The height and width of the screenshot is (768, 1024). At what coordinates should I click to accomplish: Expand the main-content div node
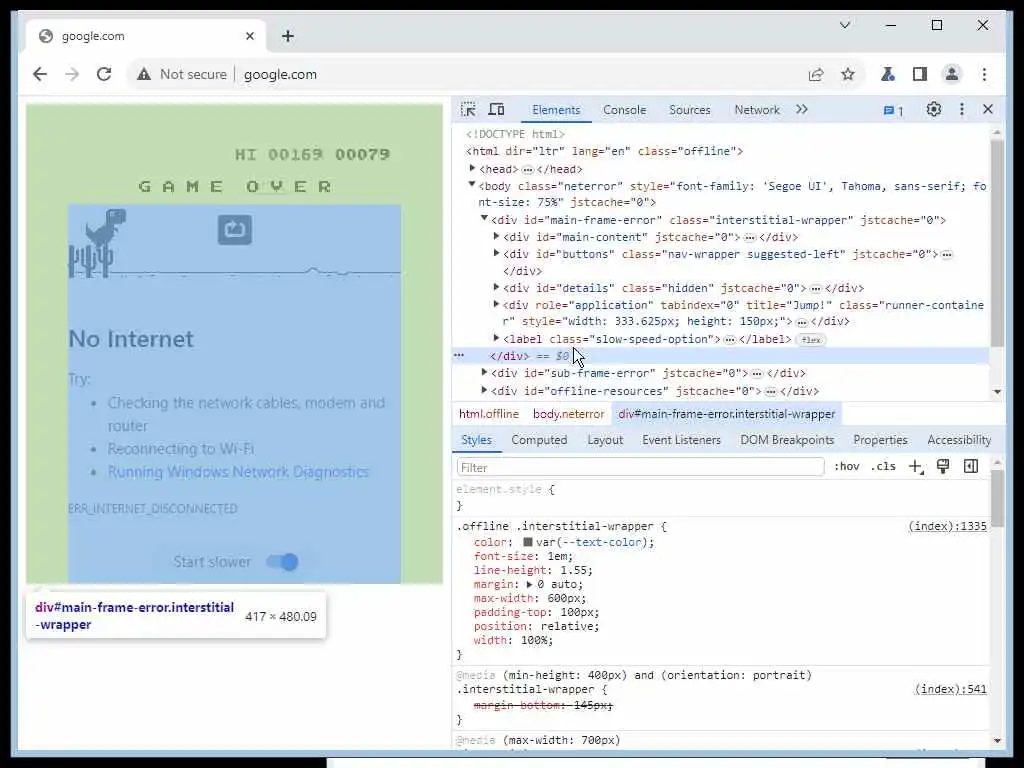coord(496,236)
